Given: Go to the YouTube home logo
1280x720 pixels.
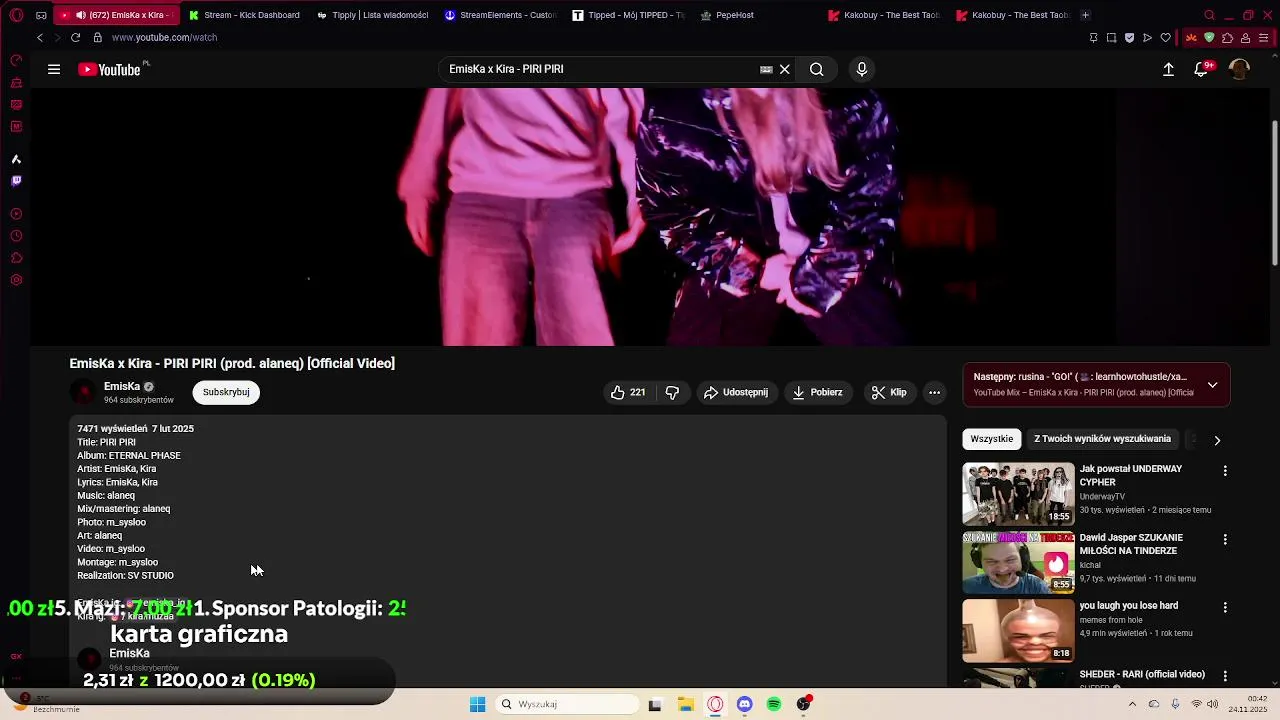Looking at the screenshot, I should pos(109,69).
